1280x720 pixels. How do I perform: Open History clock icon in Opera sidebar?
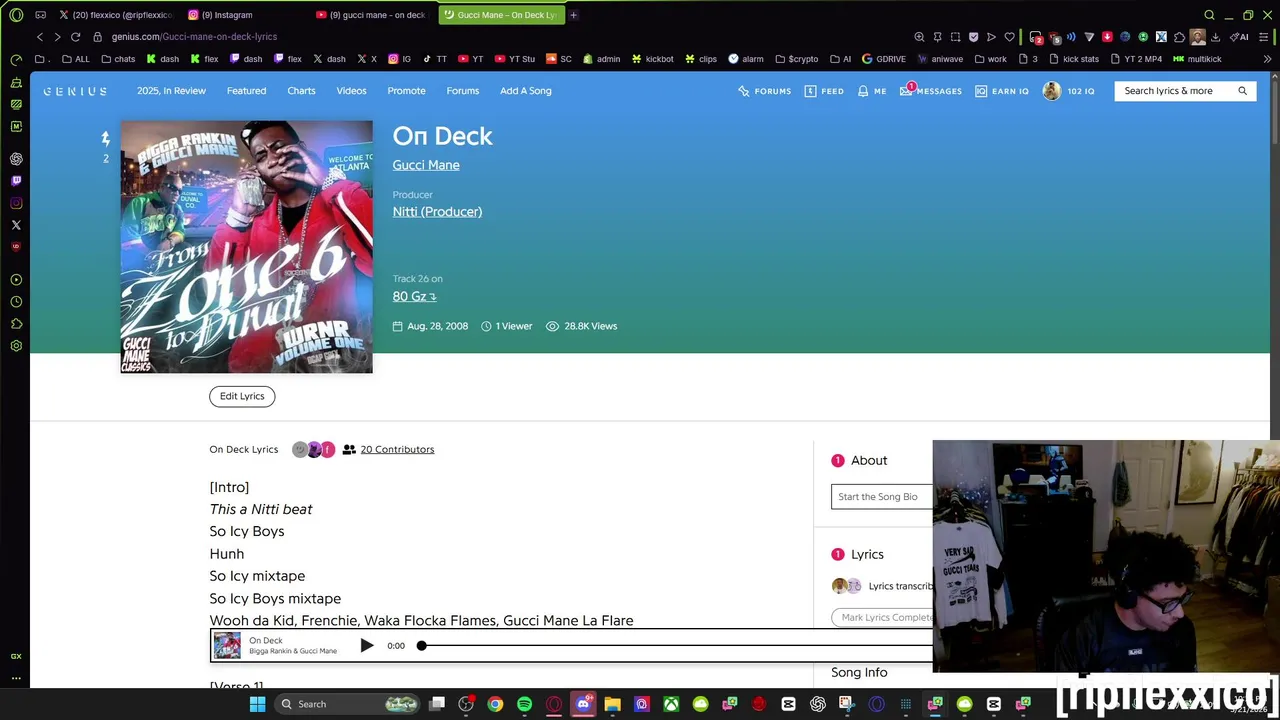pos(16,302)
